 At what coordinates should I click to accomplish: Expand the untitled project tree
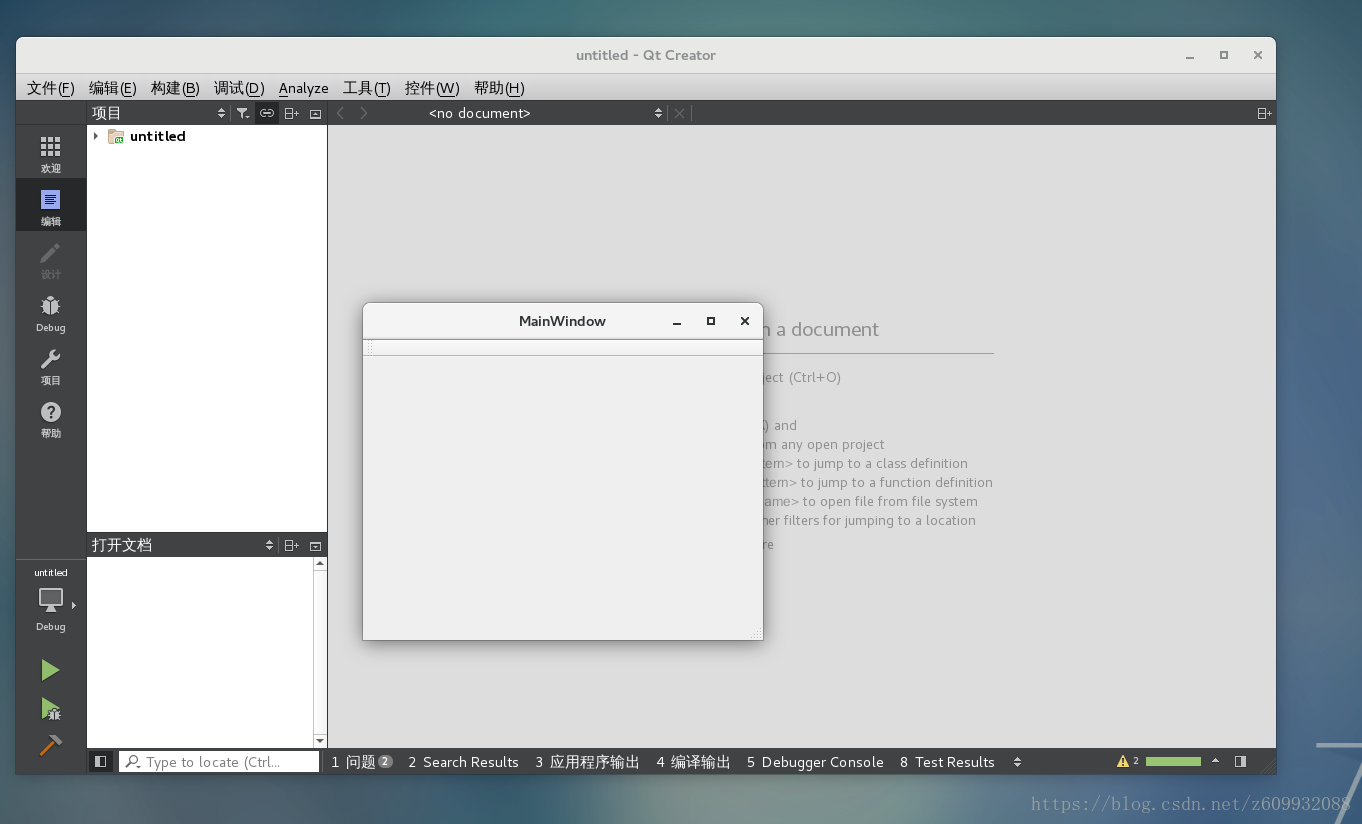click(x=95, y=136)
